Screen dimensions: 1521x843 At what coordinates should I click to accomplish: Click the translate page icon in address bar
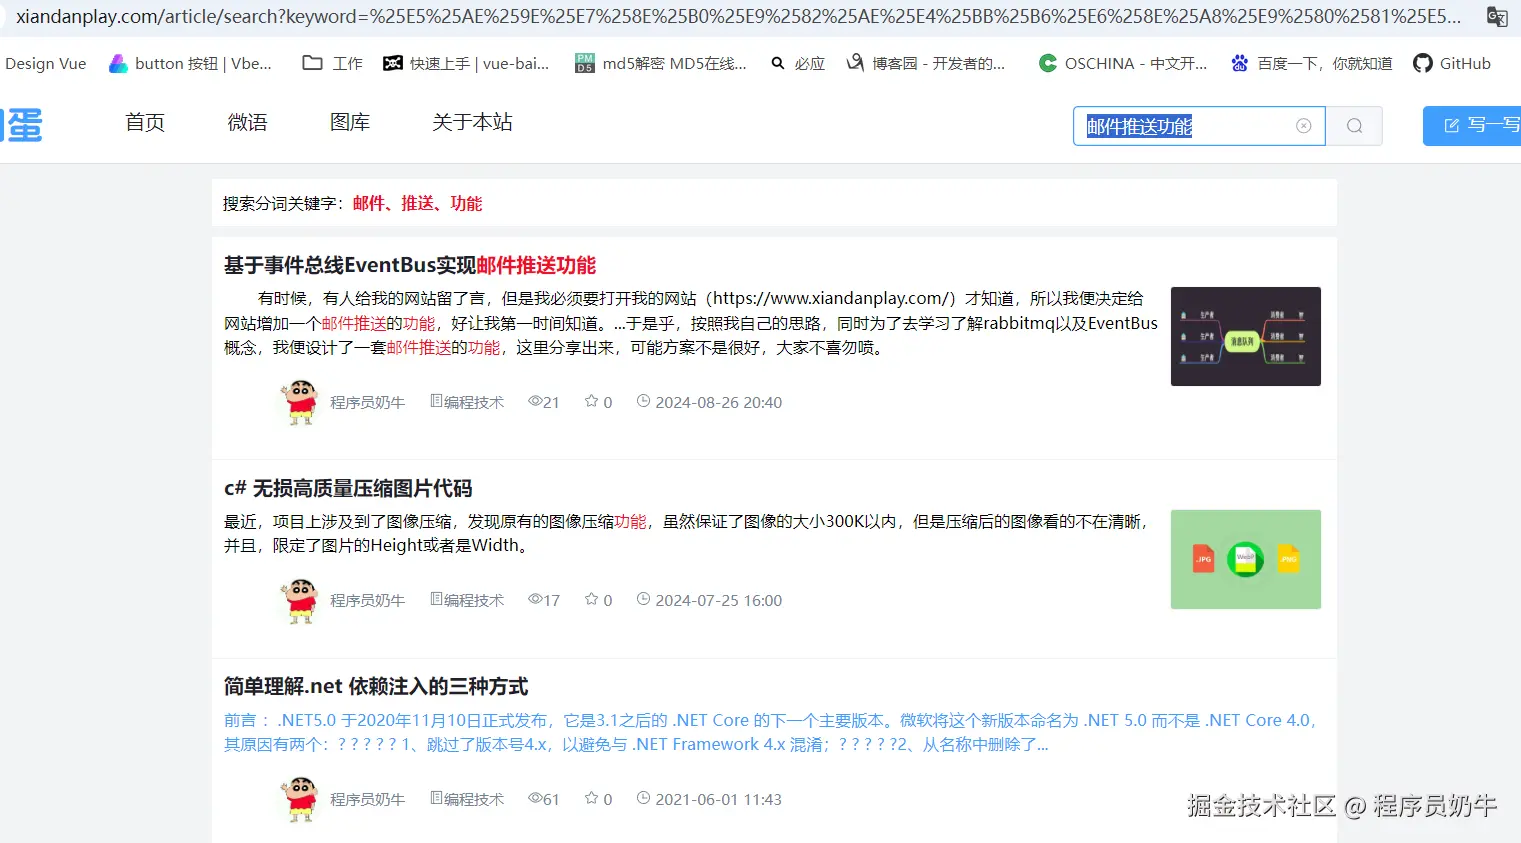[x=1497, y=17]
